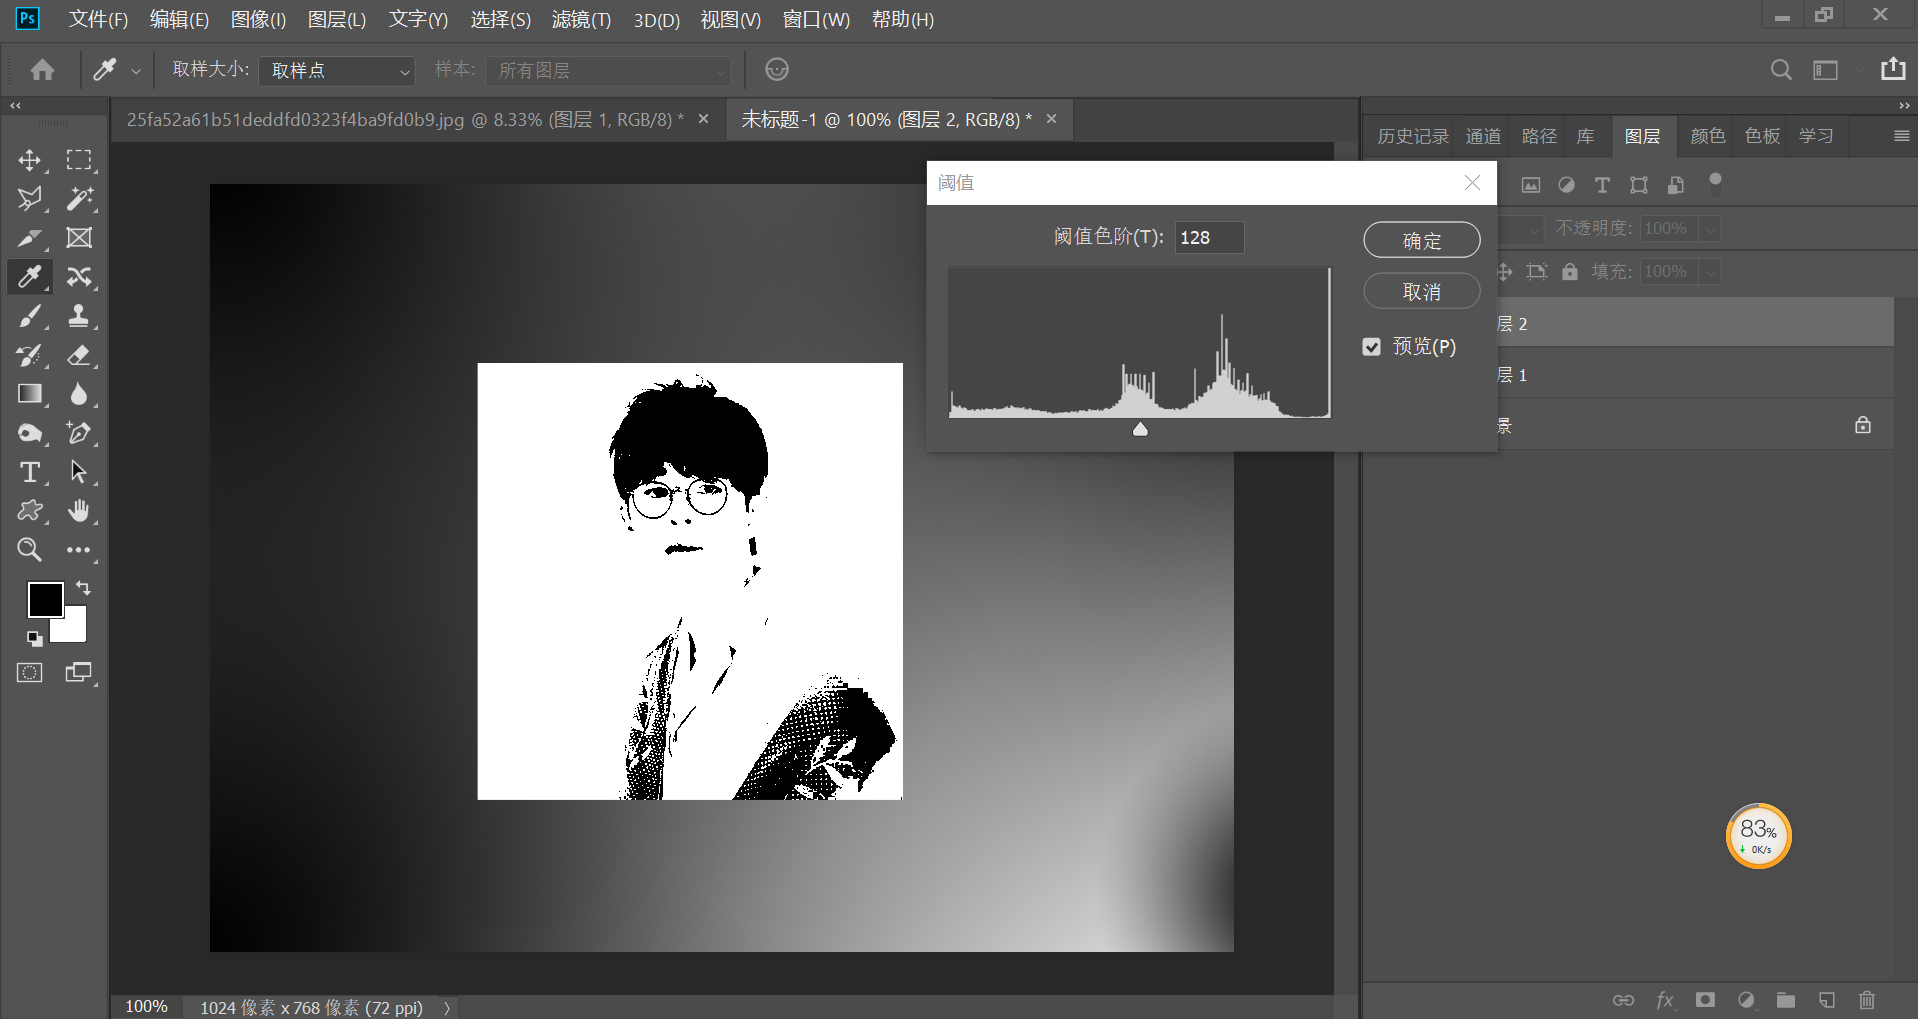This screenshot has width=1918, height=1019.
Task: Enter Quick Mask mode at toolbar bottom
Action: (x=29, y=672)
